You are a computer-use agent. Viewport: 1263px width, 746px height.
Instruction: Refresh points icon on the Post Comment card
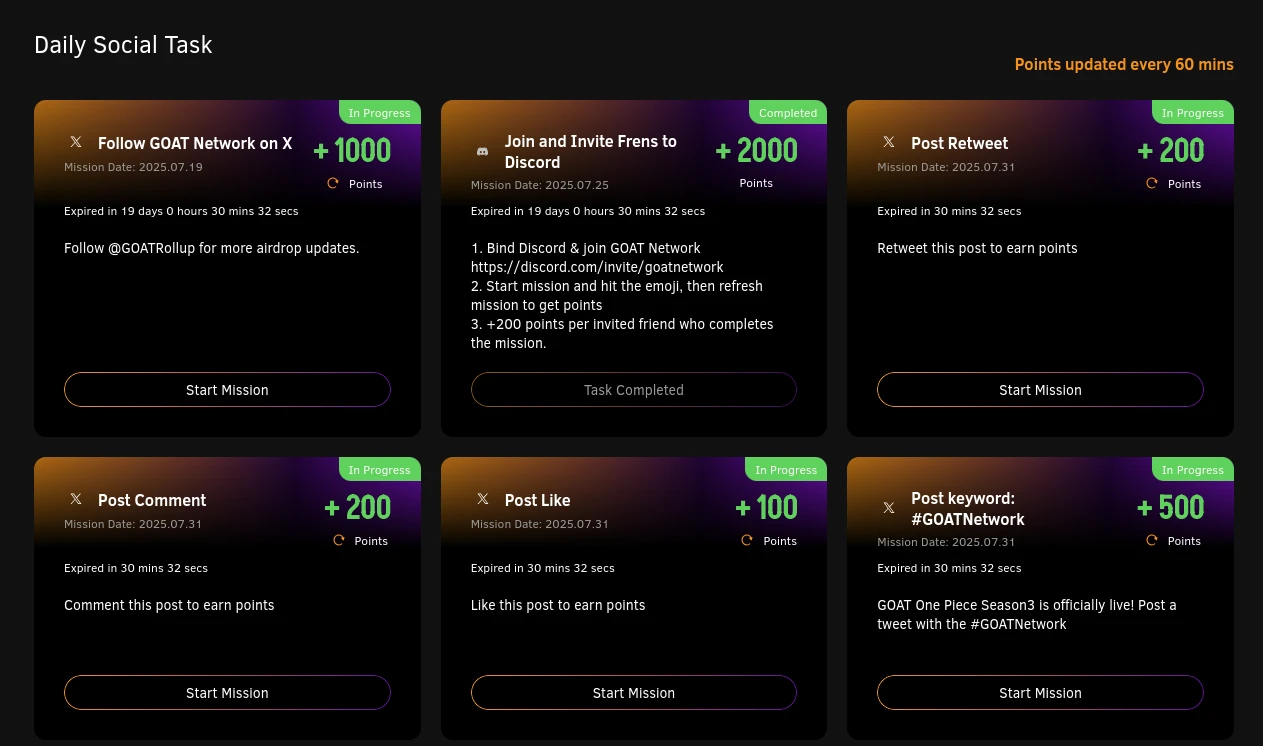pyautogui.click(x=338, y=540)
